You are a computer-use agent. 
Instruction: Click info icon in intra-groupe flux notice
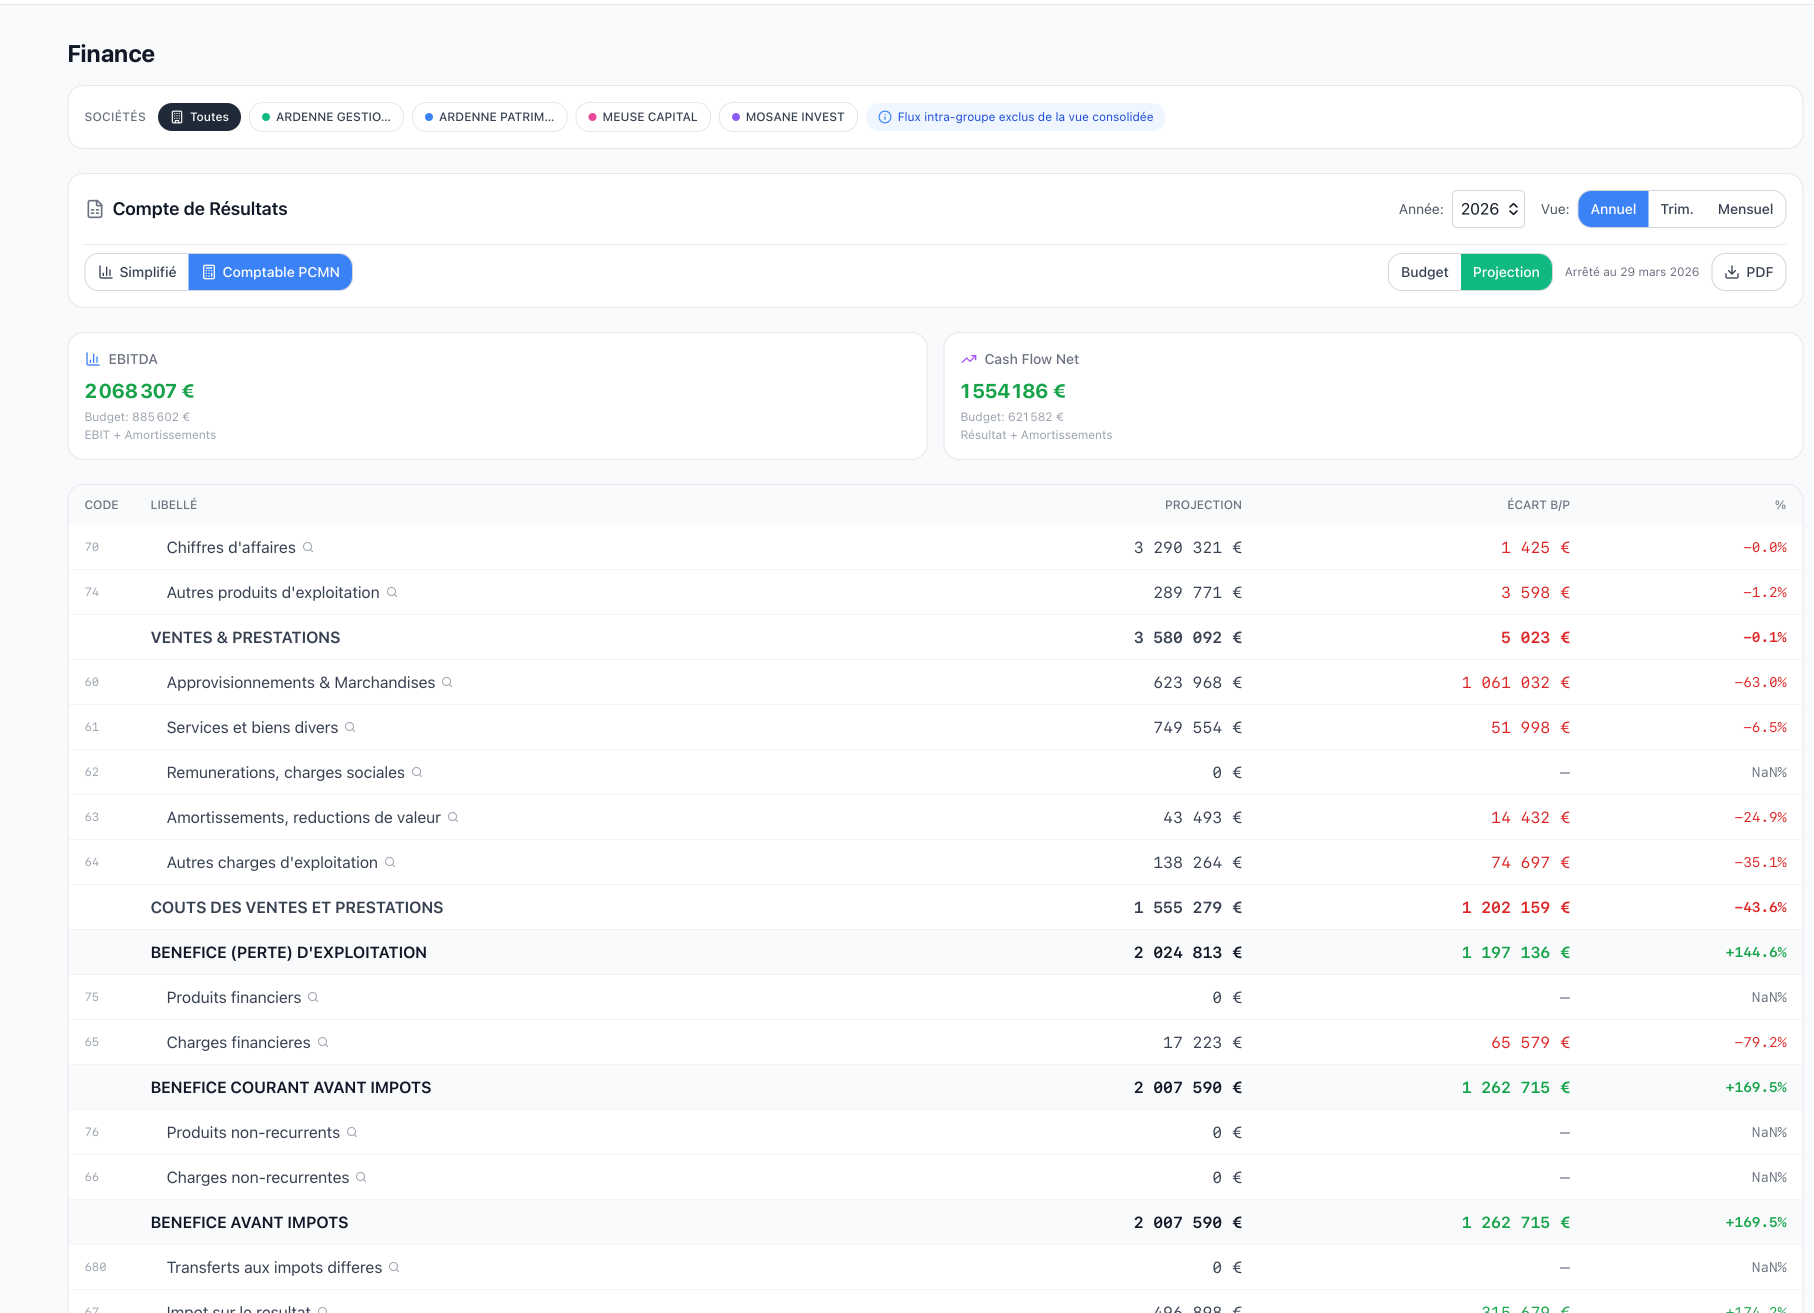884,117
